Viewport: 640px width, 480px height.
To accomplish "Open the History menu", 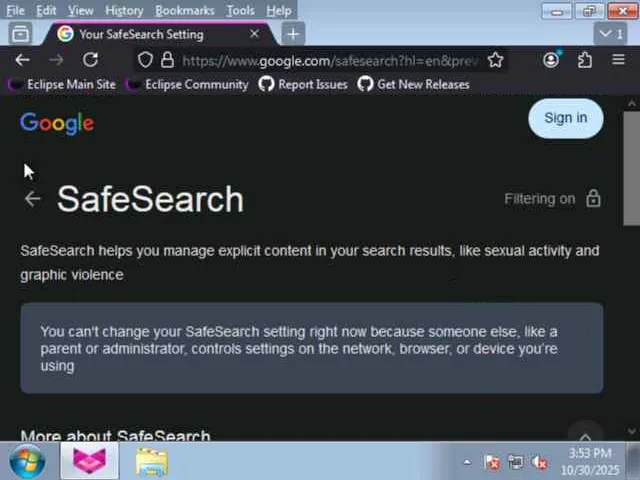I will pos(124,10).
